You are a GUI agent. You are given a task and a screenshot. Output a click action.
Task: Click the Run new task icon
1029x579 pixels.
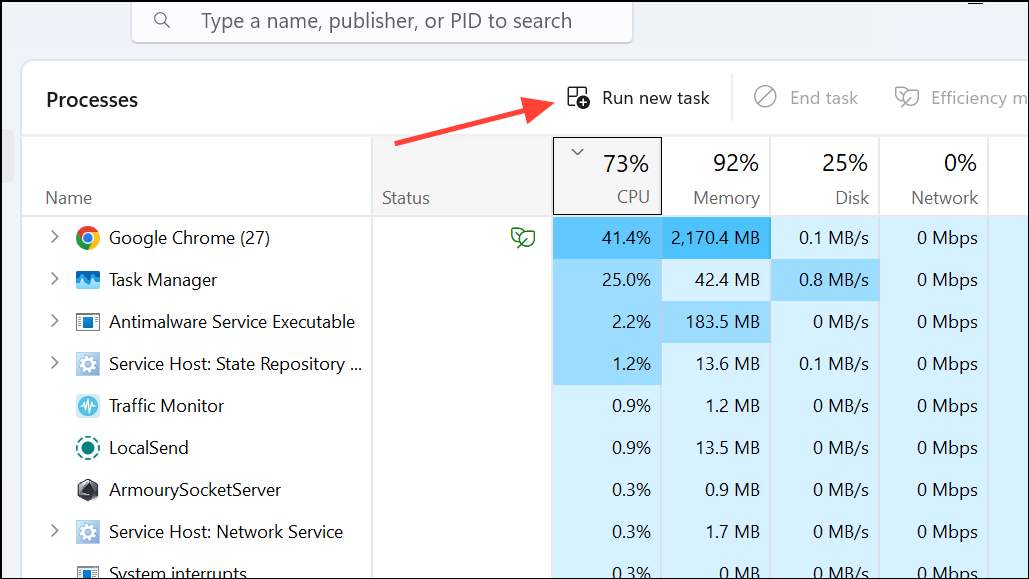click(x=578, y=97)
